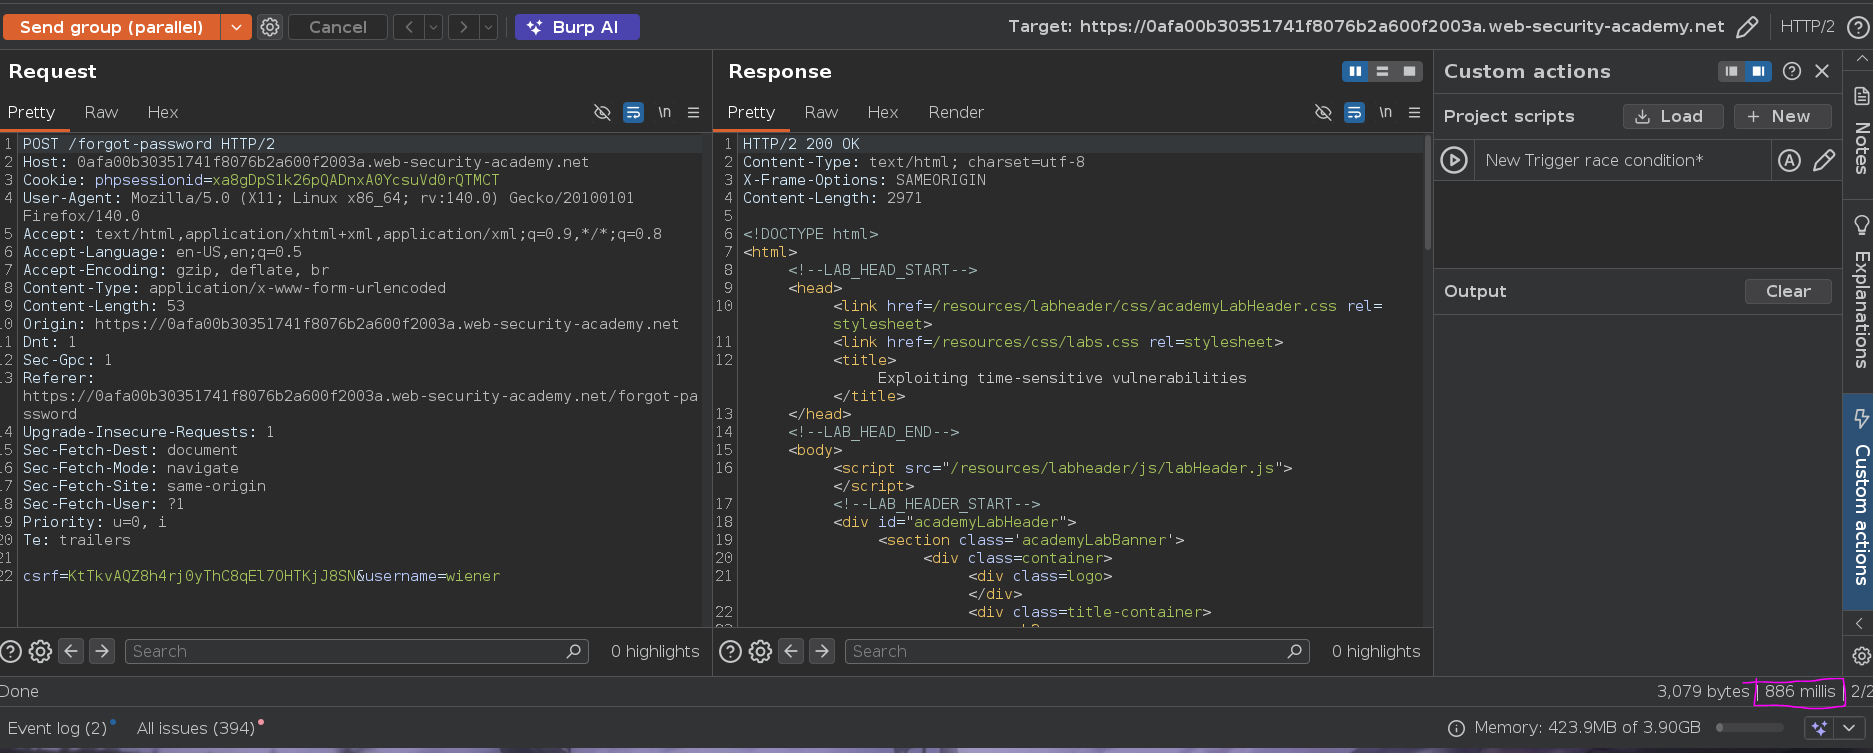
Task: Open Response panel hamburger menu
Action: (1414, 112)
